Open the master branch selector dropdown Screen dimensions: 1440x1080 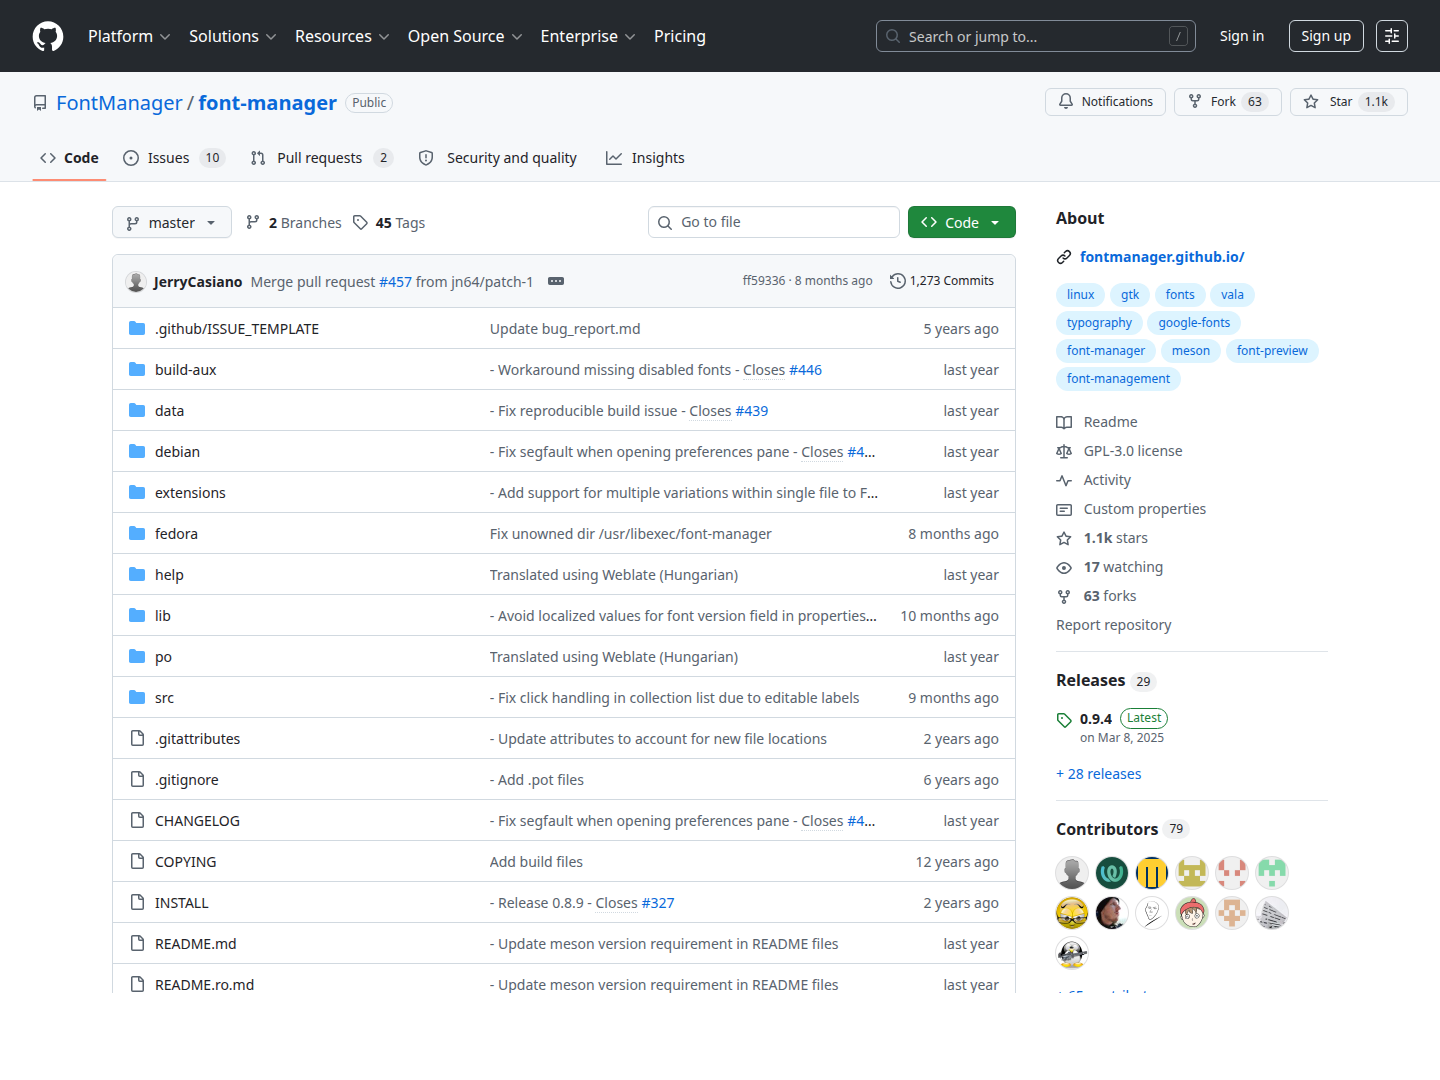(x=172, y=222)
